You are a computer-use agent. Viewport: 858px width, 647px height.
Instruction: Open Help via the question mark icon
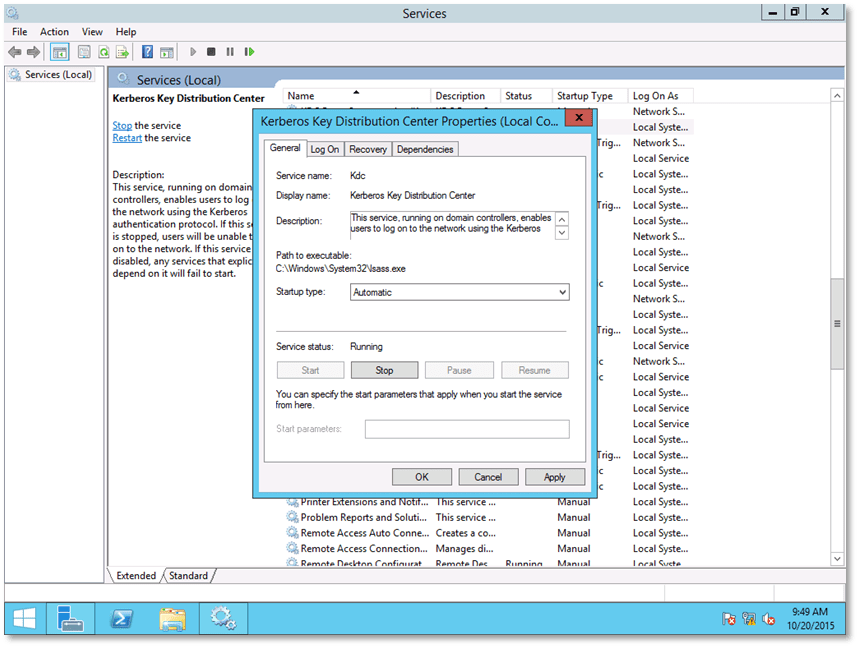(147, 52)
